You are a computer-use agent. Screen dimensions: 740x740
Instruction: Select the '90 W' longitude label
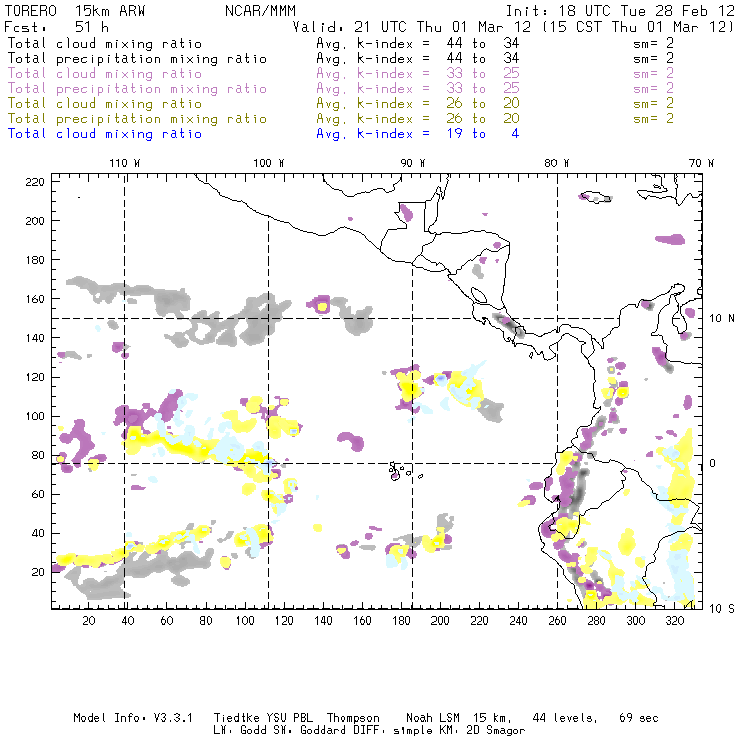[412, 163]
